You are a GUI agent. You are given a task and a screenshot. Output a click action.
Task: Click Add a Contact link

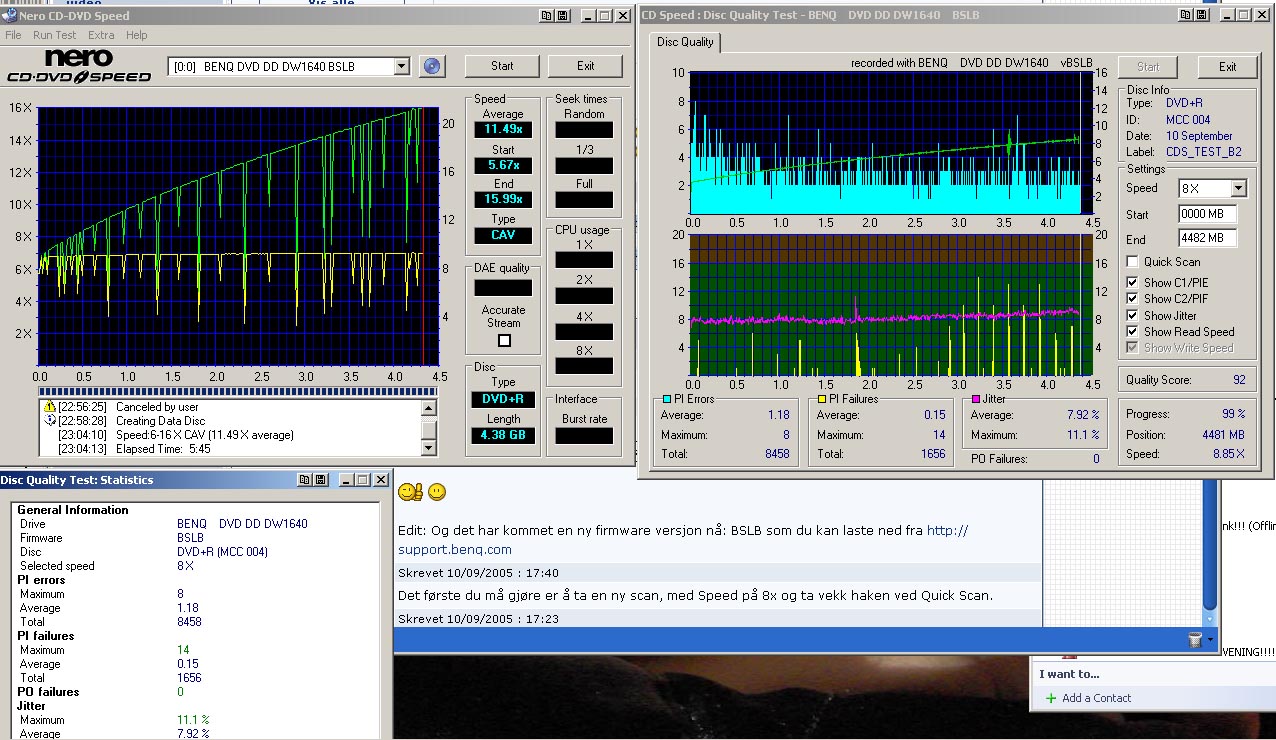pos(1097,698)
